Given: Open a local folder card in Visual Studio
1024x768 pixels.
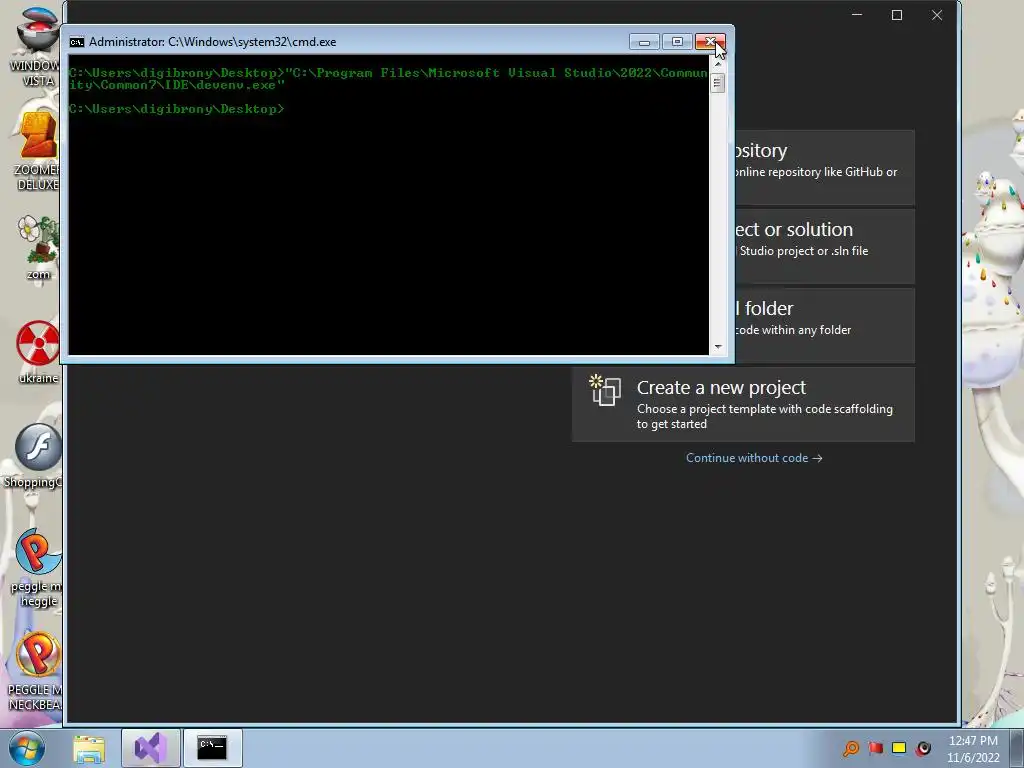Looking at the screenshot, I should [x=825, y=325].
